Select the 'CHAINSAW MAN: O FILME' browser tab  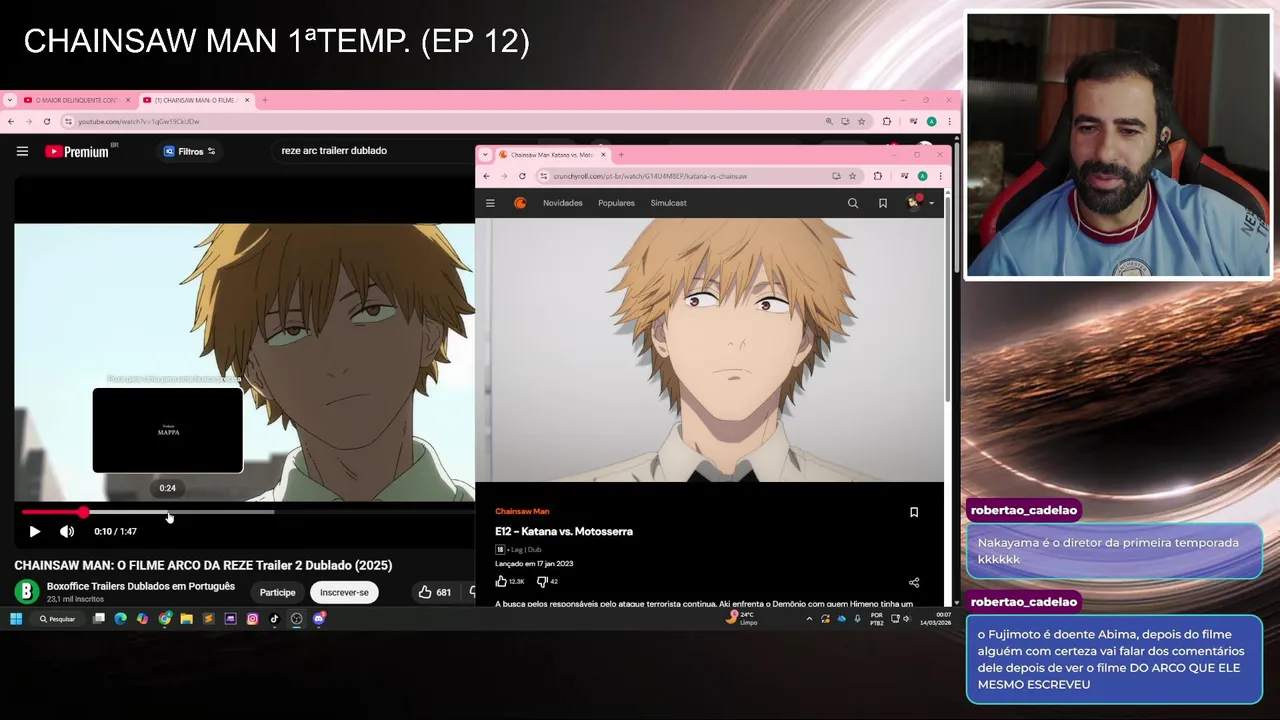click(x=197, y=100)
